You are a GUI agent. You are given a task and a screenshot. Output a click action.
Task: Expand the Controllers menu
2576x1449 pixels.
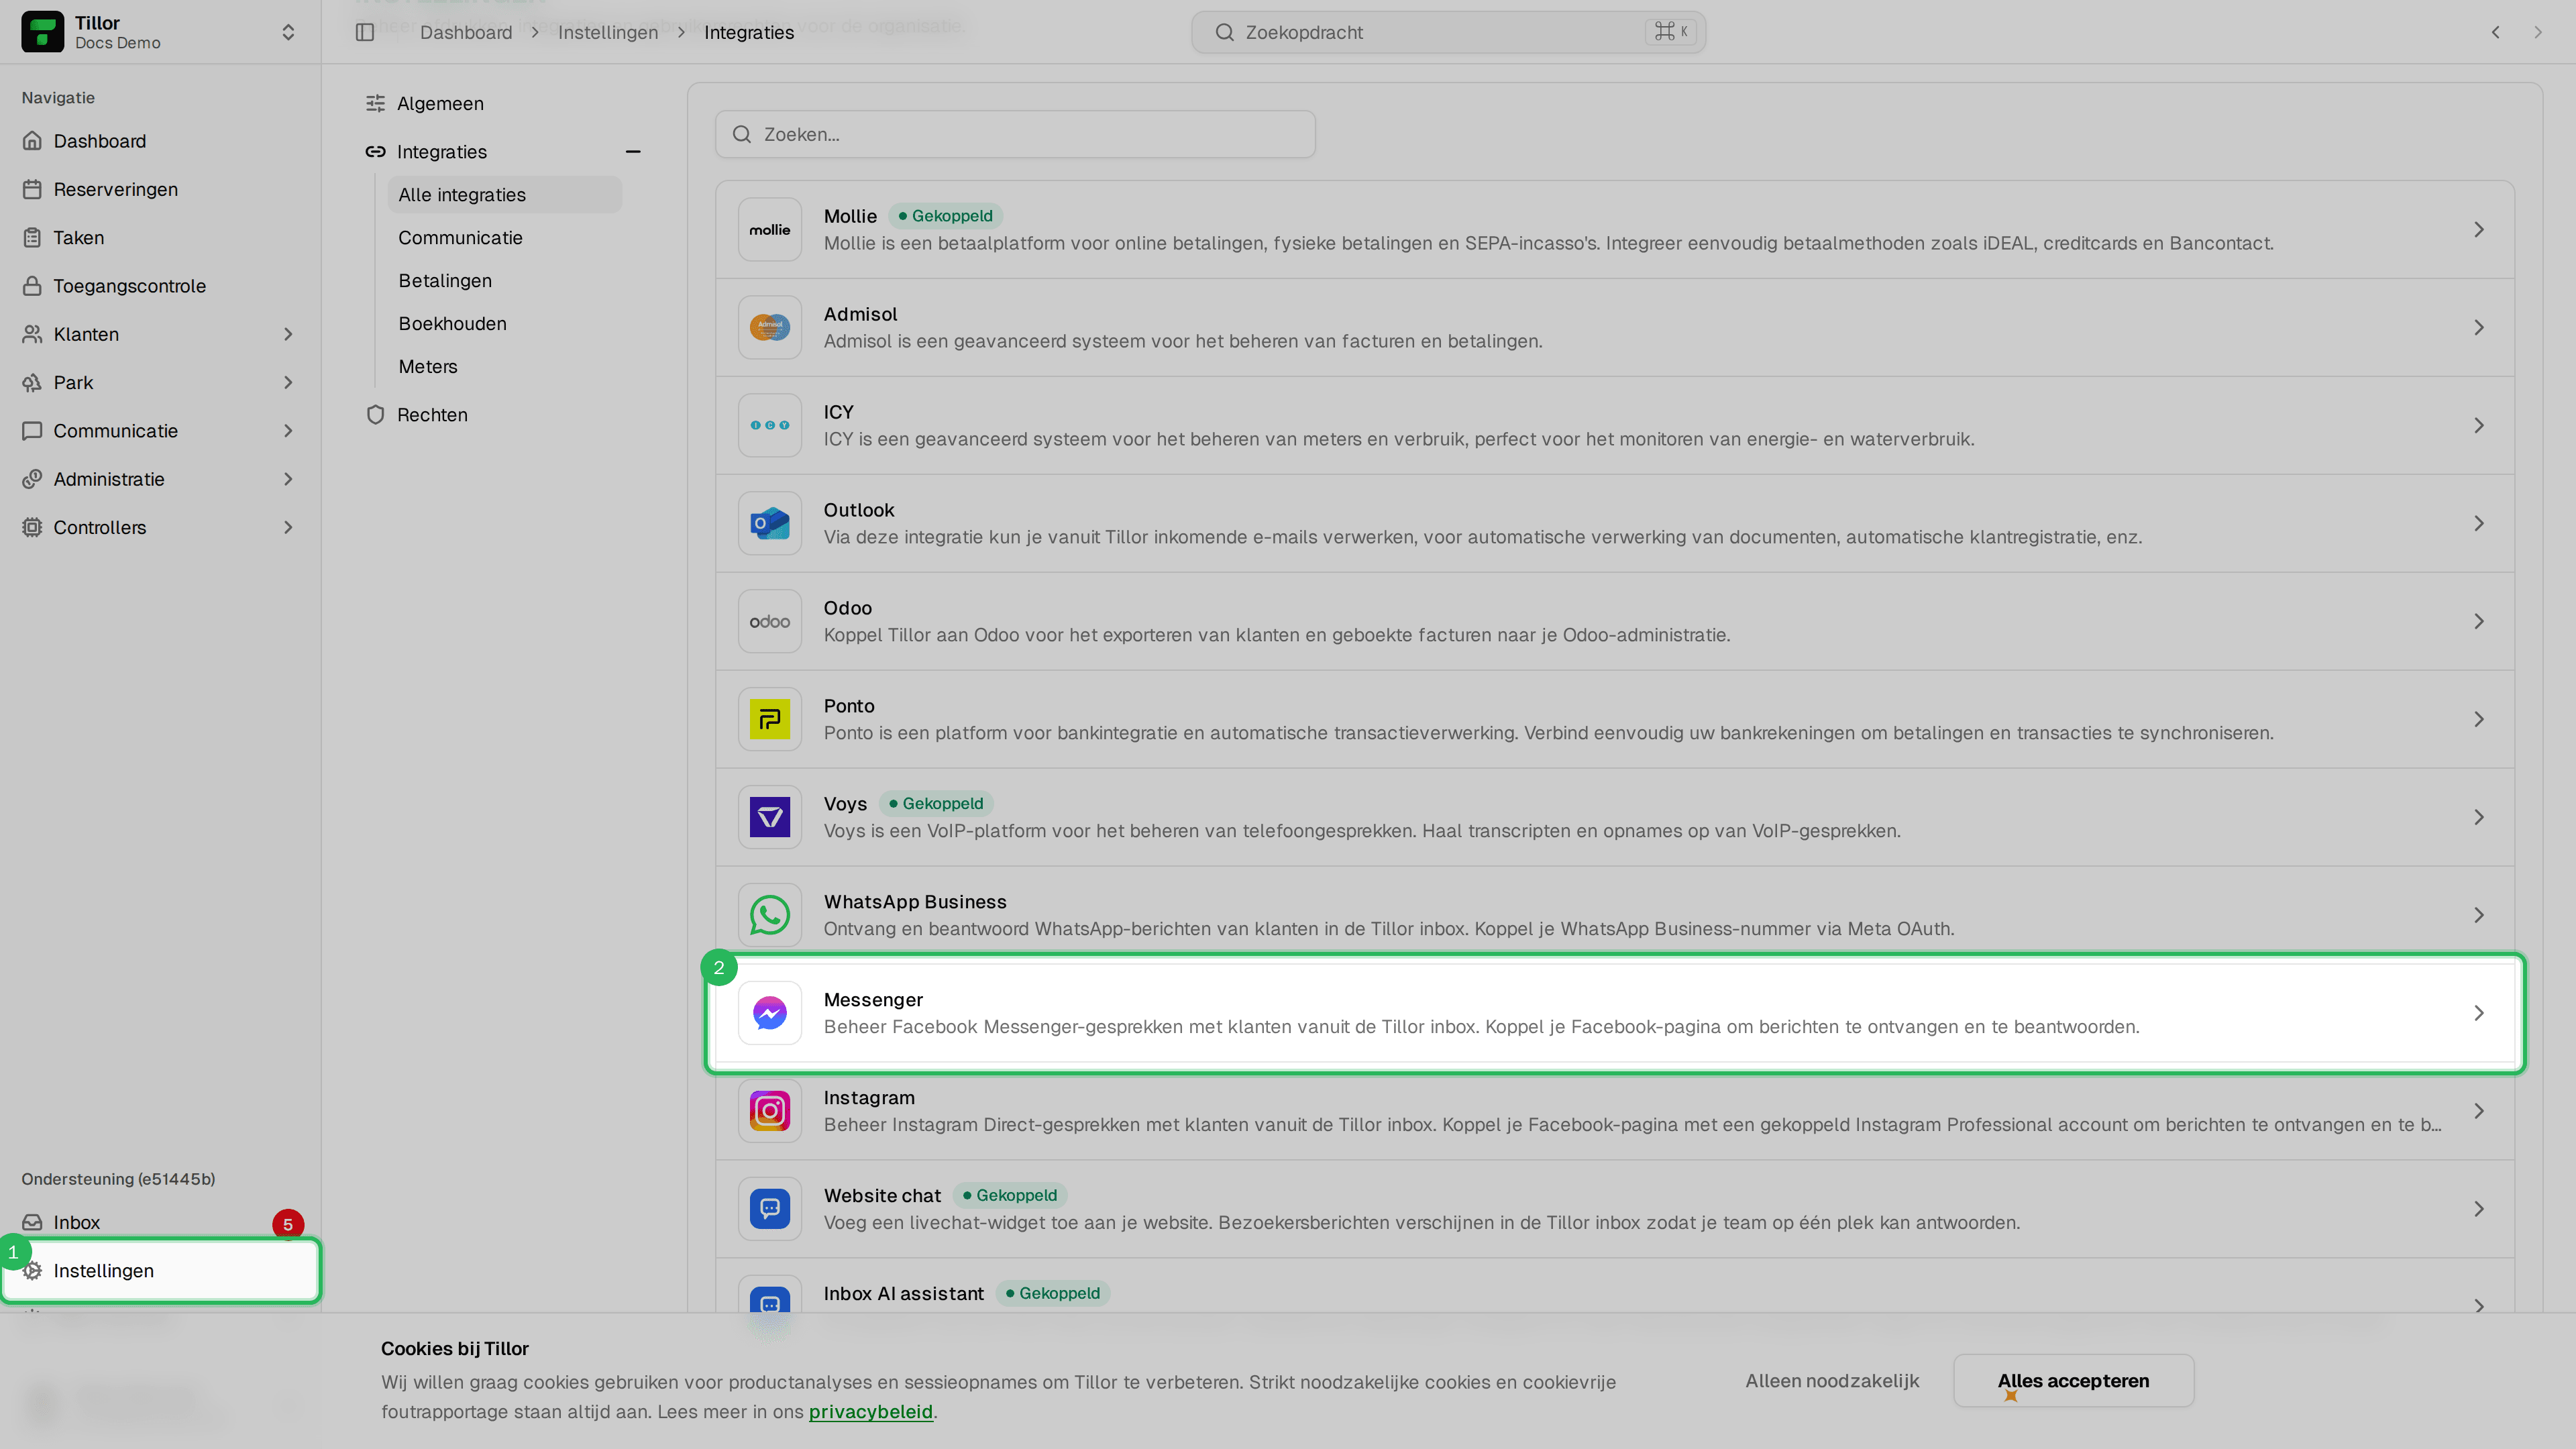click(288, 527)
